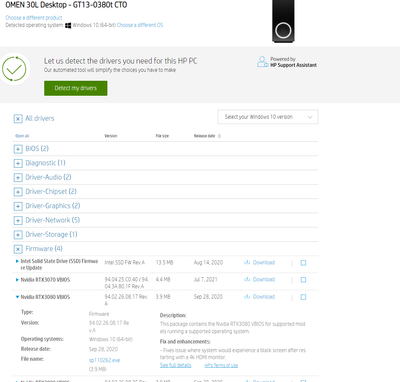400x382 pixels.
Task: Click the green checkmark detection icon
Action: (x=14, y=69)
